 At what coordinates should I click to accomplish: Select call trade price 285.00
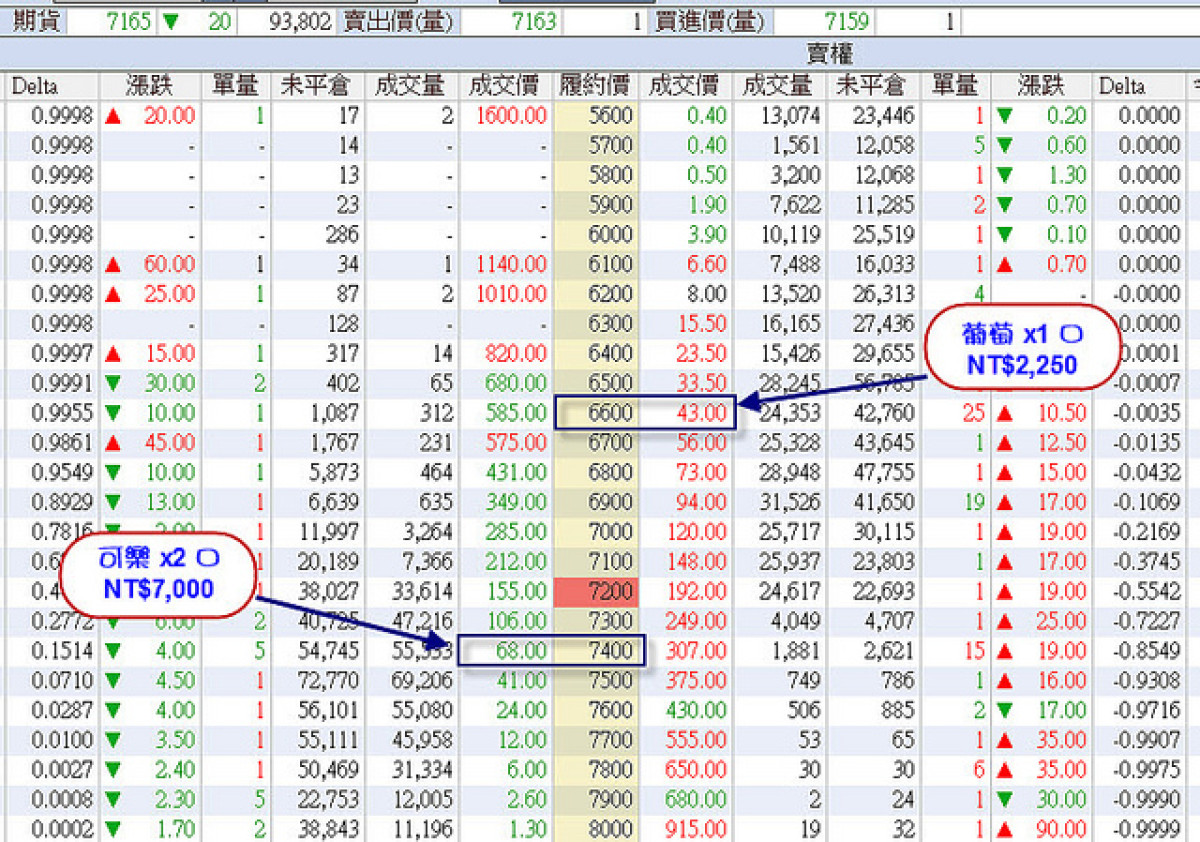click(517, 532)
